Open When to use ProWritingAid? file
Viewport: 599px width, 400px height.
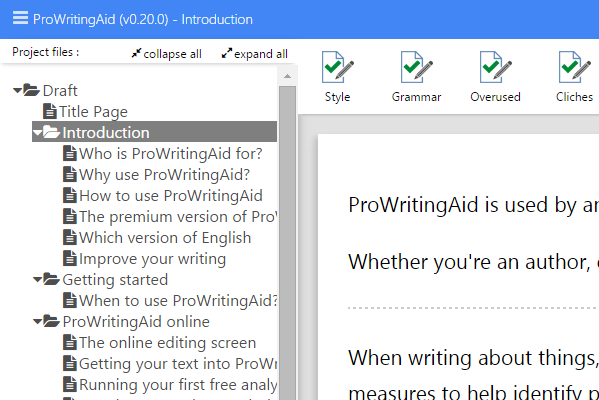[x=178, y=301]
